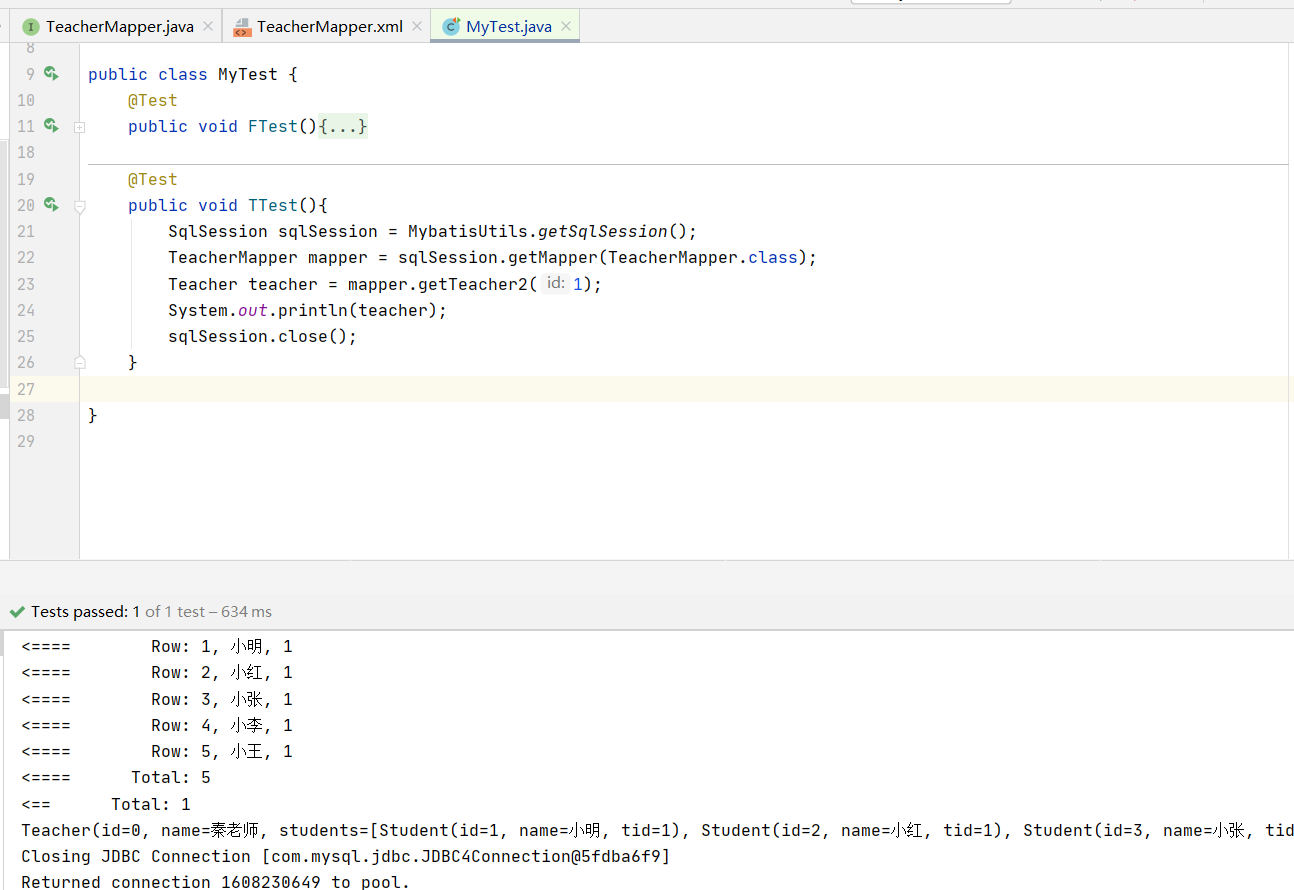
Task: Expand the {...} folded code placeholder
Action: pyautogui.click(x=343, y=127)
